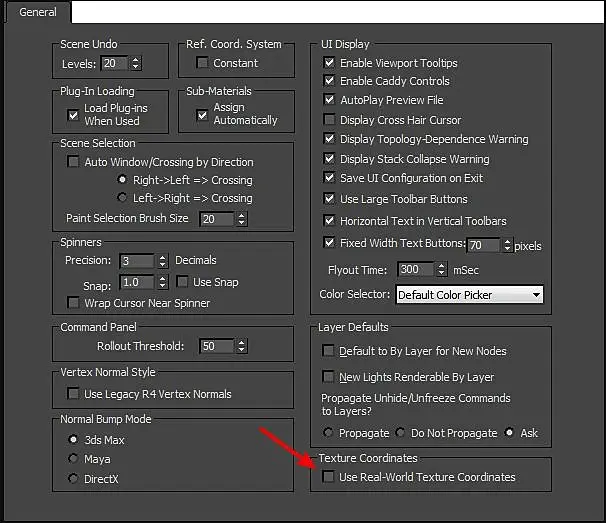Image resolution: width=606 pixels, height=523 pixels.
Task: Uncheck Enable Viewport Tooltips
Action: (329, 62)
